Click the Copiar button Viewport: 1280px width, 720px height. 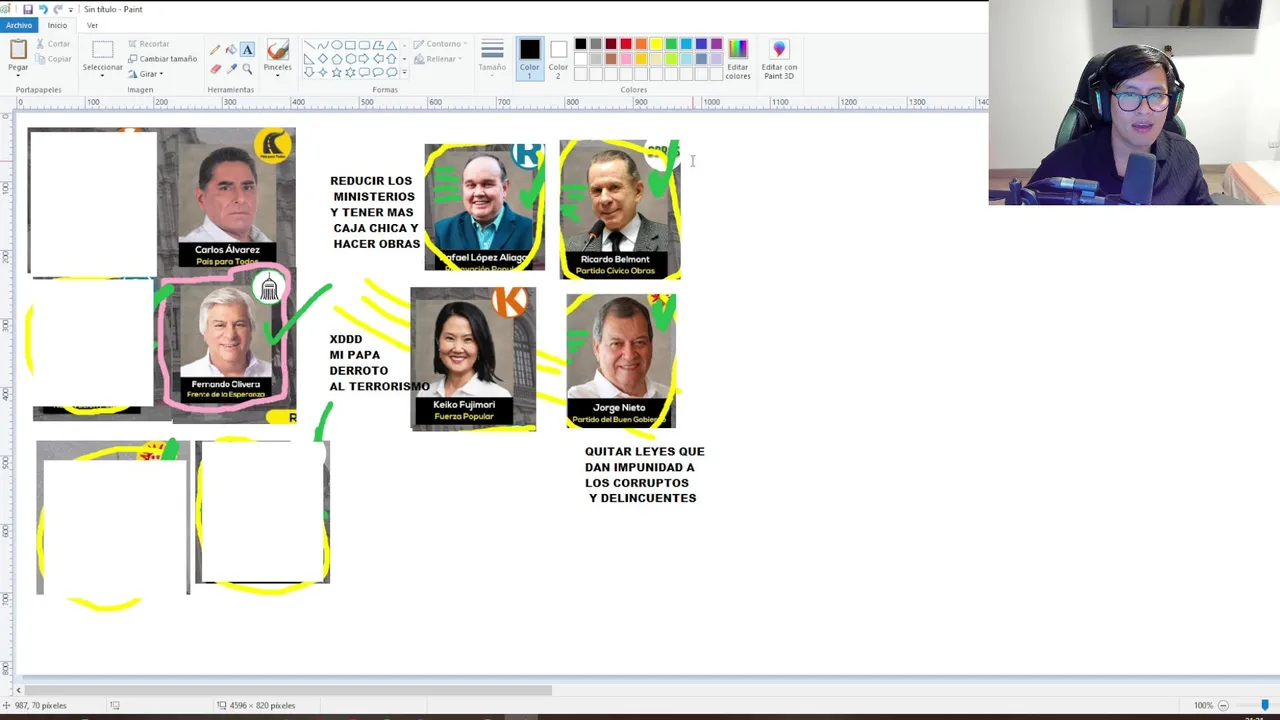53,59
